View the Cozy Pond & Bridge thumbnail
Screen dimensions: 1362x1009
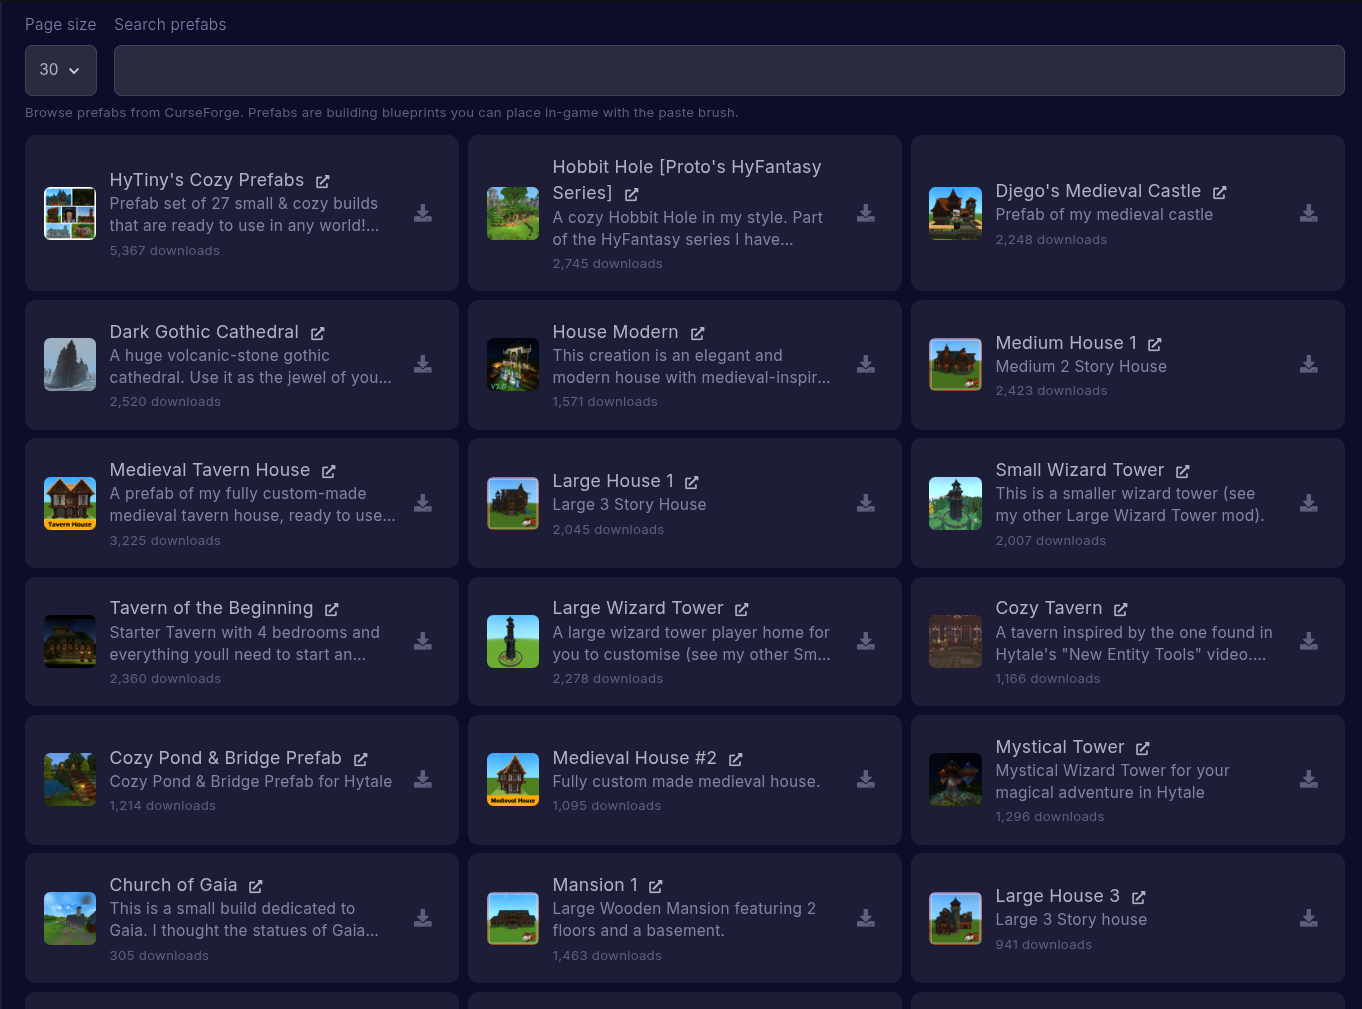[69, 779]
